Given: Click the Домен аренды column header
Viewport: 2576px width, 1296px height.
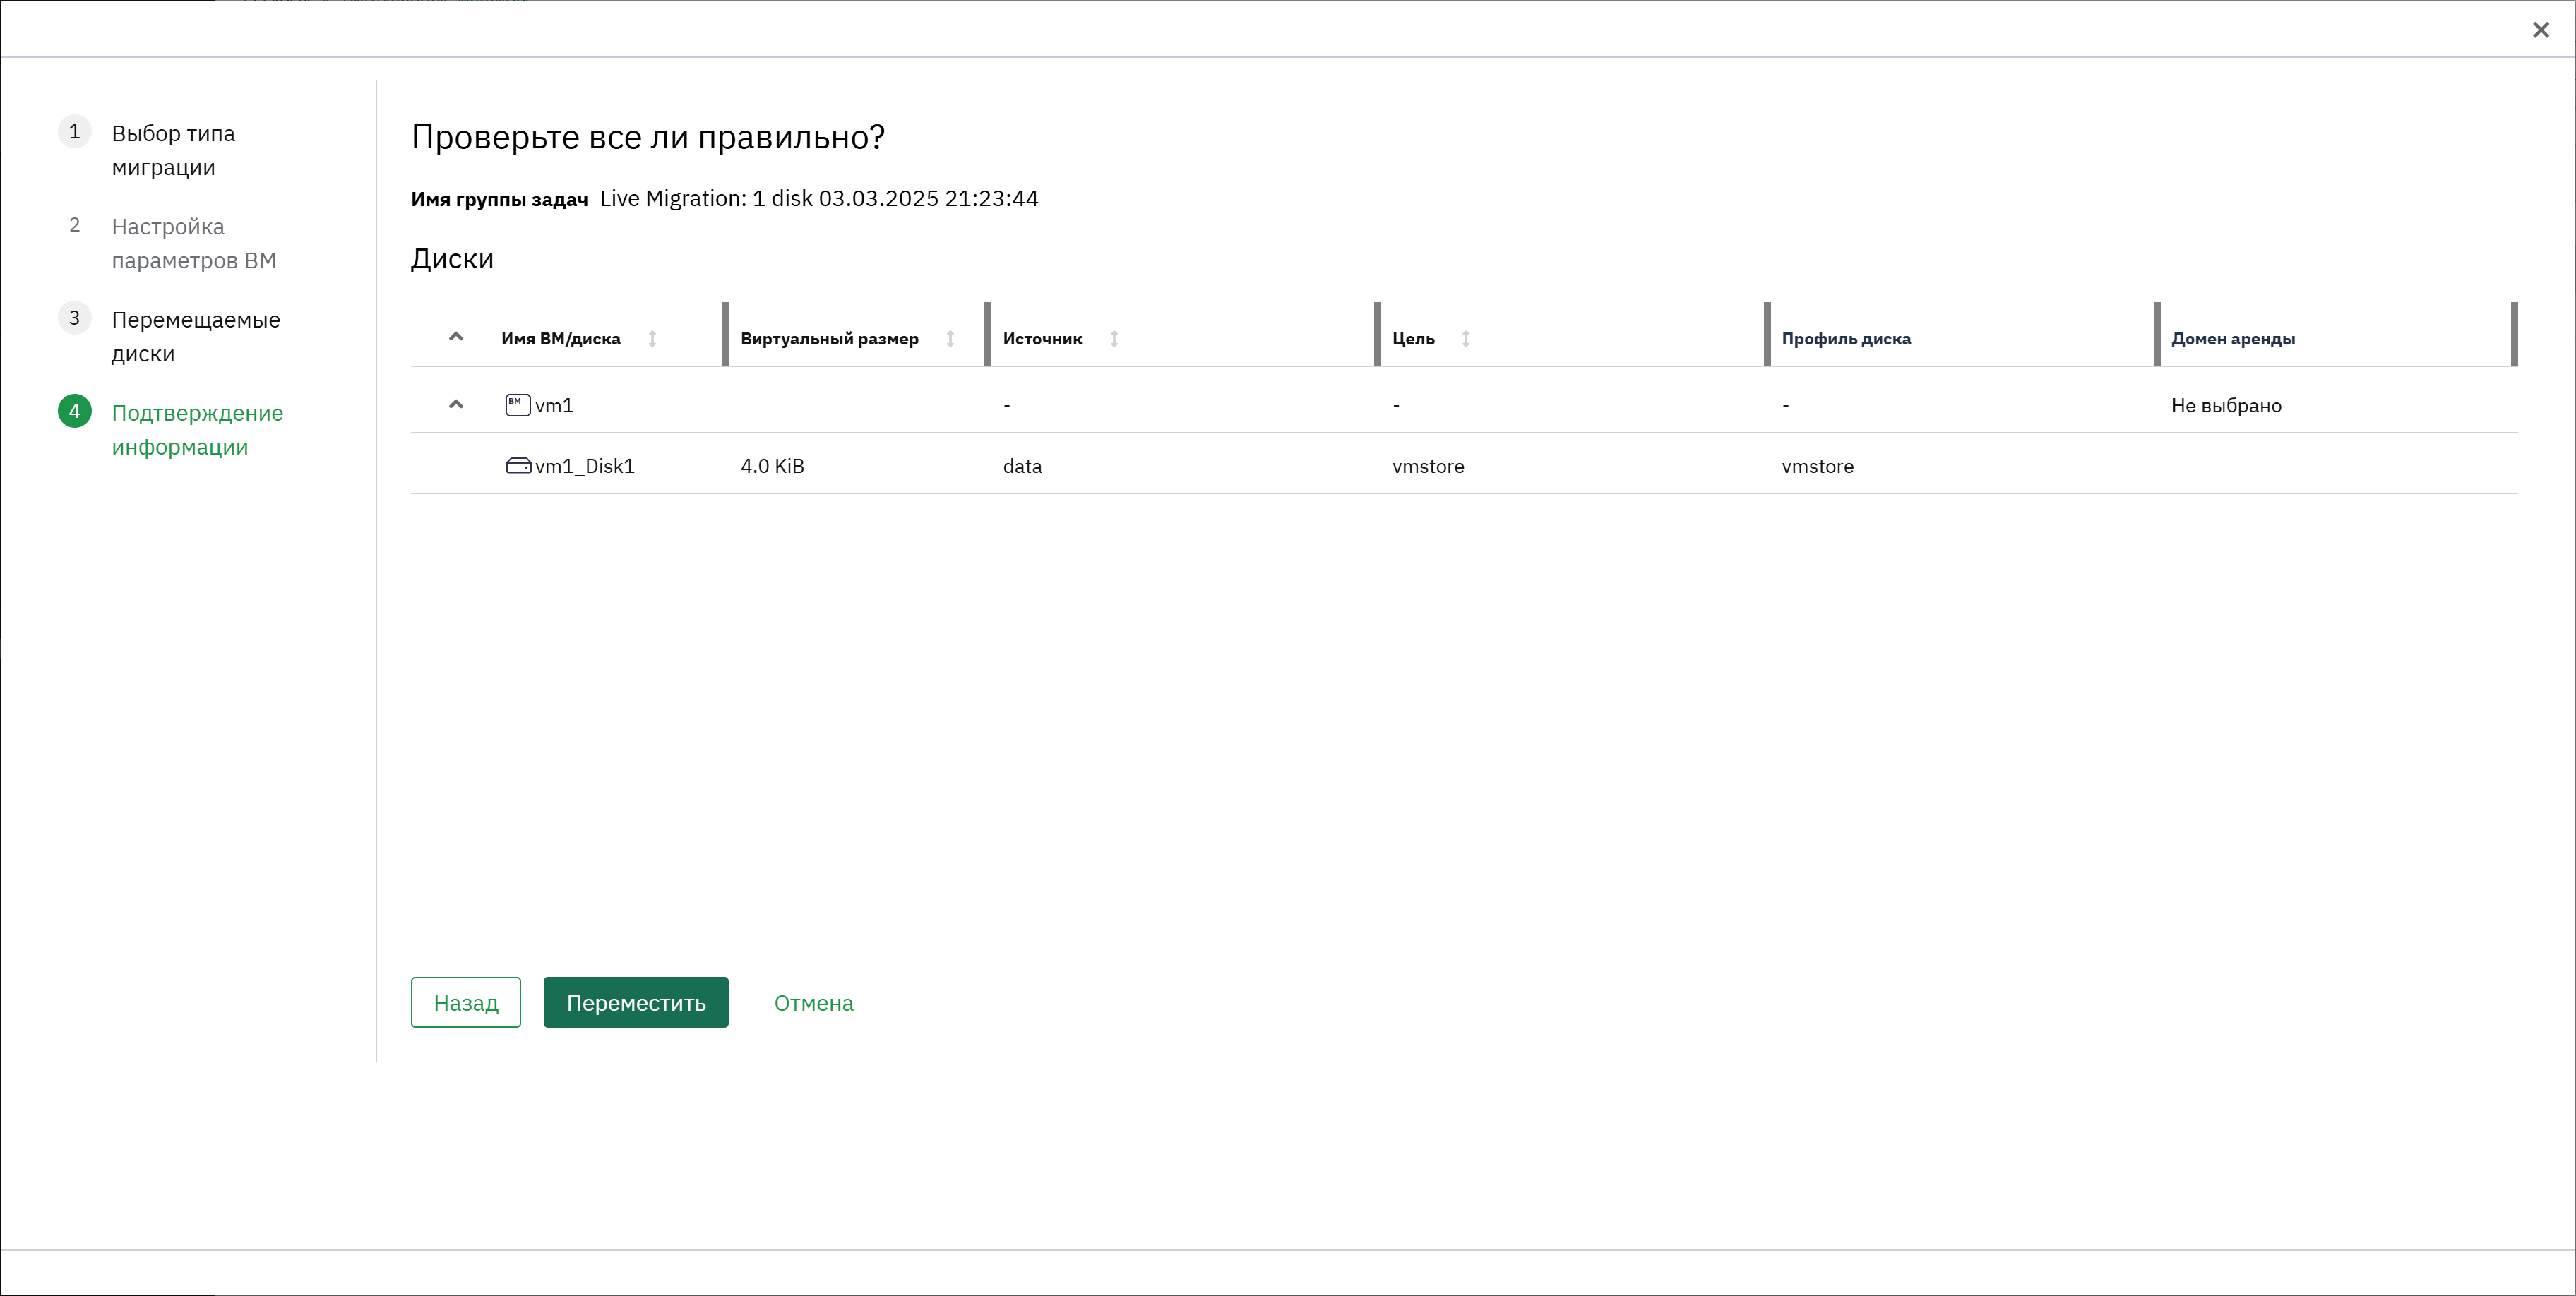Looking at the screenshot, I should [x=2233, y=339].
